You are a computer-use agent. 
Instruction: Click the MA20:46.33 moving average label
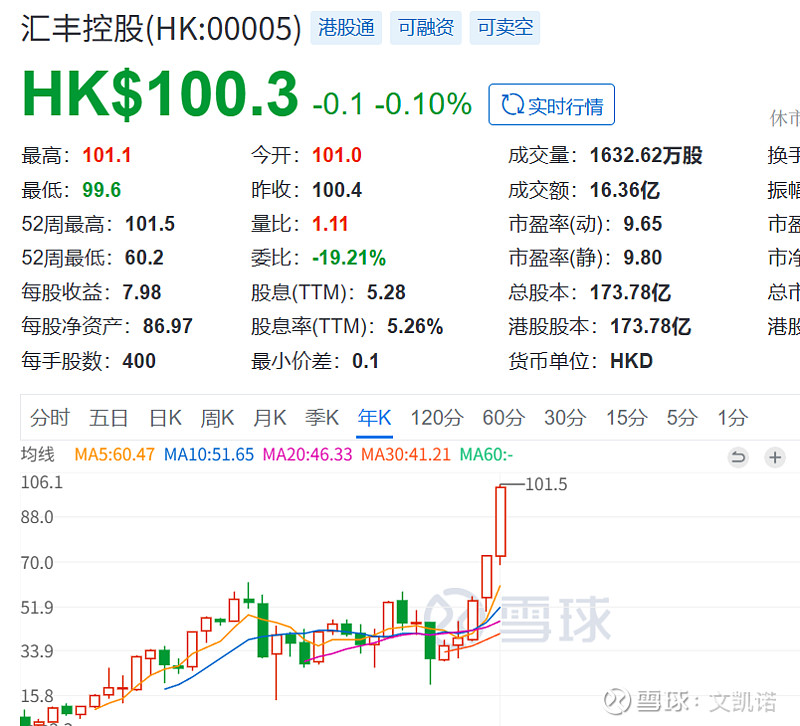tap(307, 454)
